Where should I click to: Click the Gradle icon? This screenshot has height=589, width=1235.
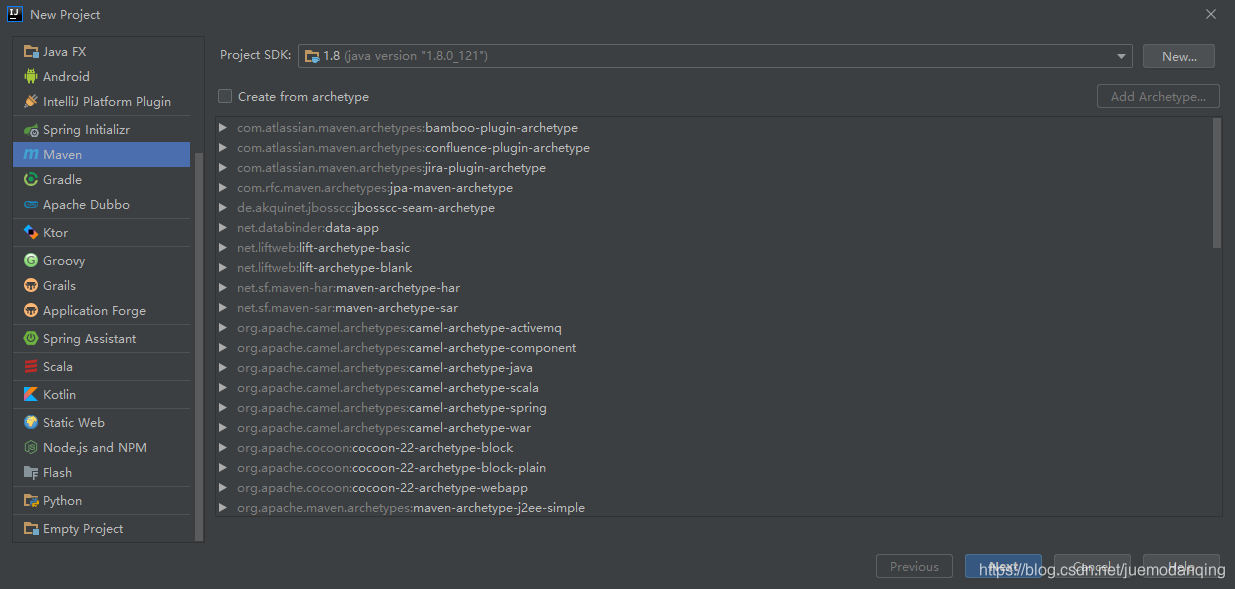coord(31,180)
